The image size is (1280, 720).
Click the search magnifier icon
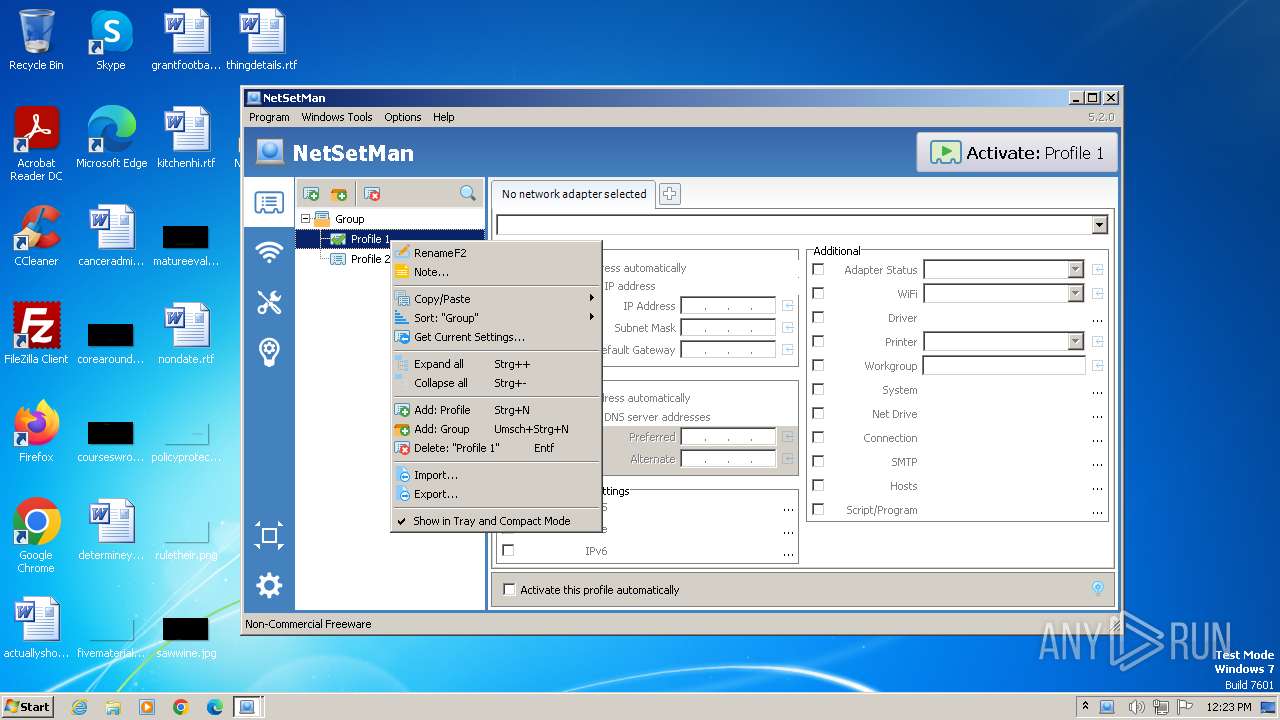pos(467,194)
